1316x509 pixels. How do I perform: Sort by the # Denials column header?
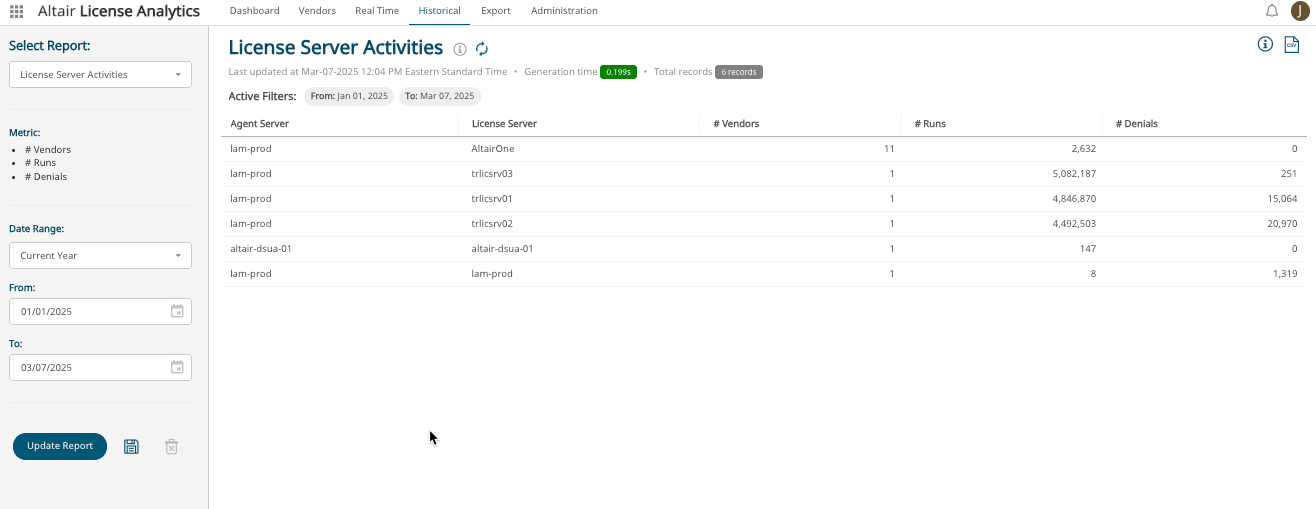point(1136,124)
